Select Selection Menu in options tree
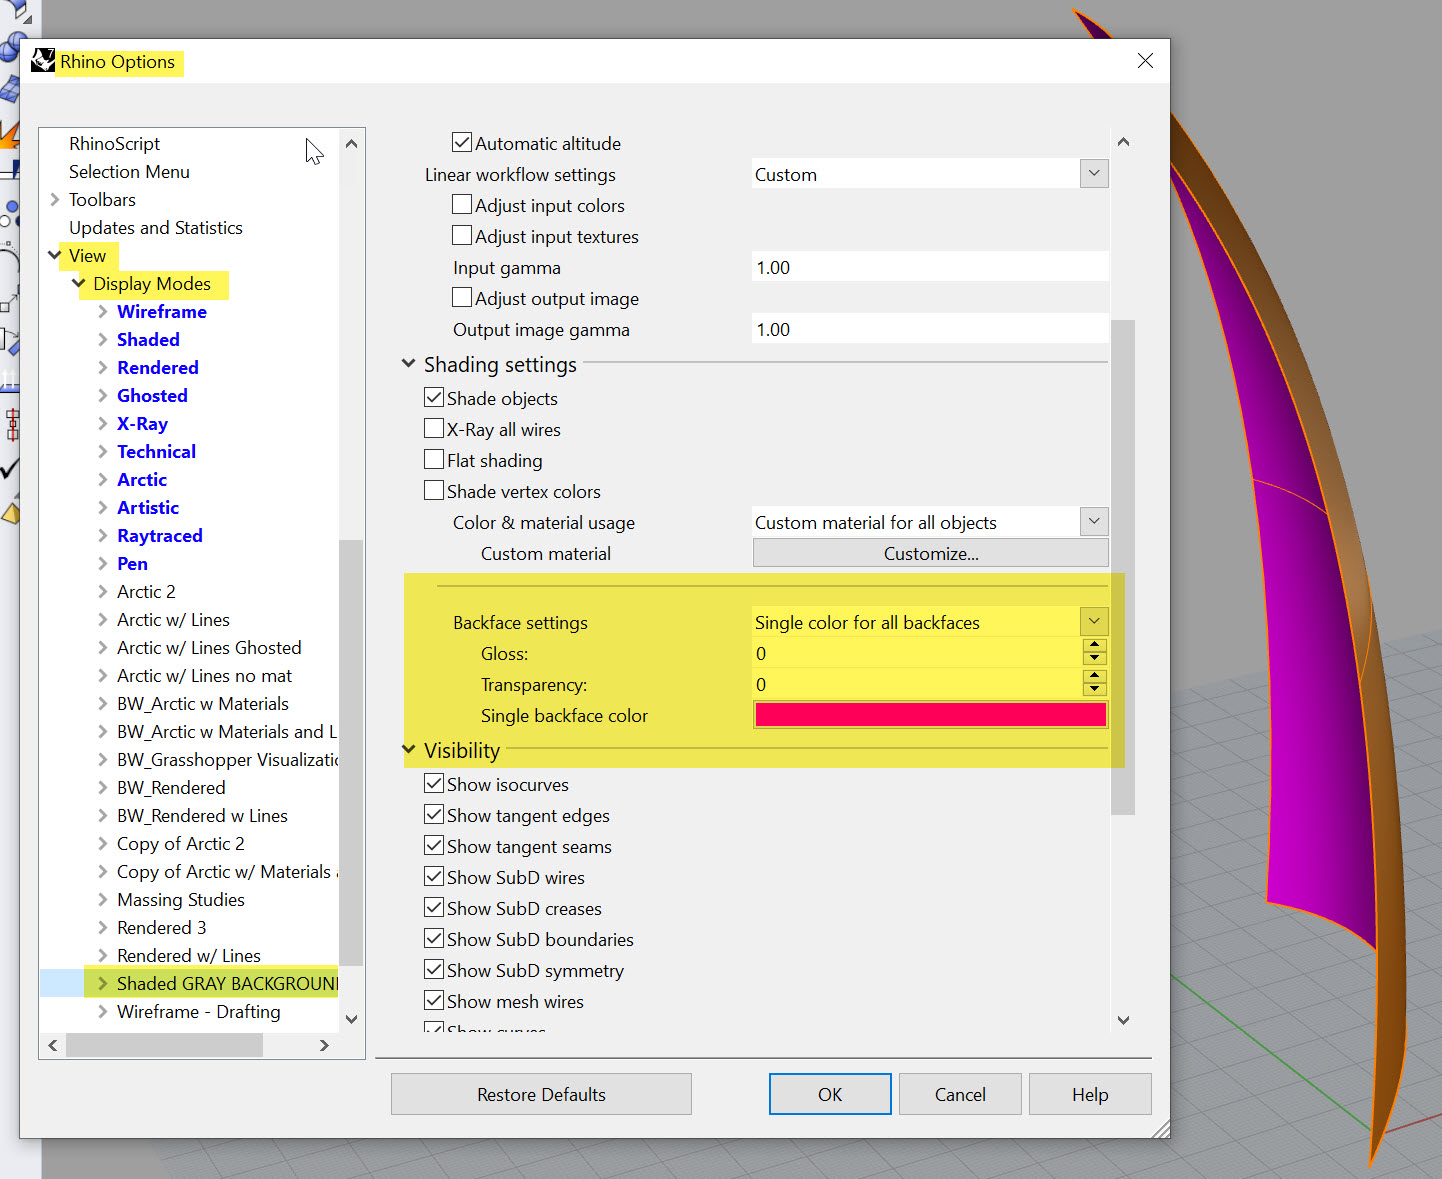The height and width of the screenshot is (1179, 1442). (x=129, y=172)
